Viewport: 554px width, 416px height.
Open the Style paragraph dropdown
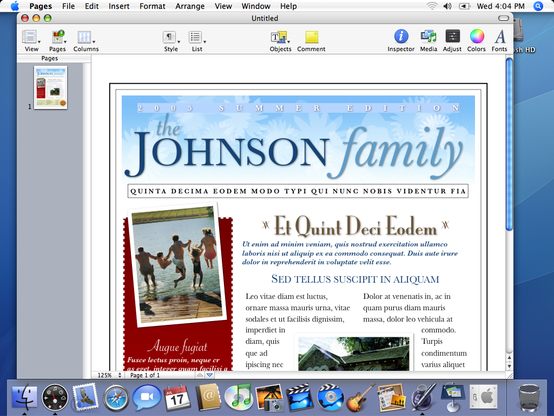tap(171, 41)
